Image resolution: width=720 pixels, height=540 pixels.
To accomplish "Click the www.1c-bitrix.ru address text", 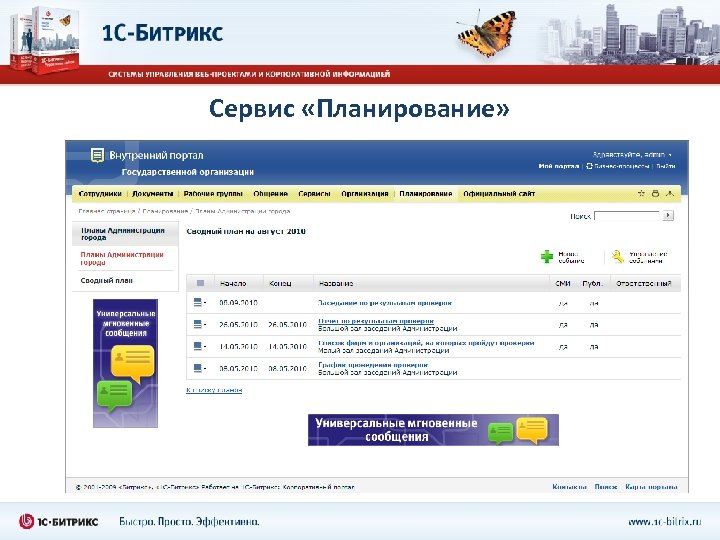I will [x=664, y=522].
